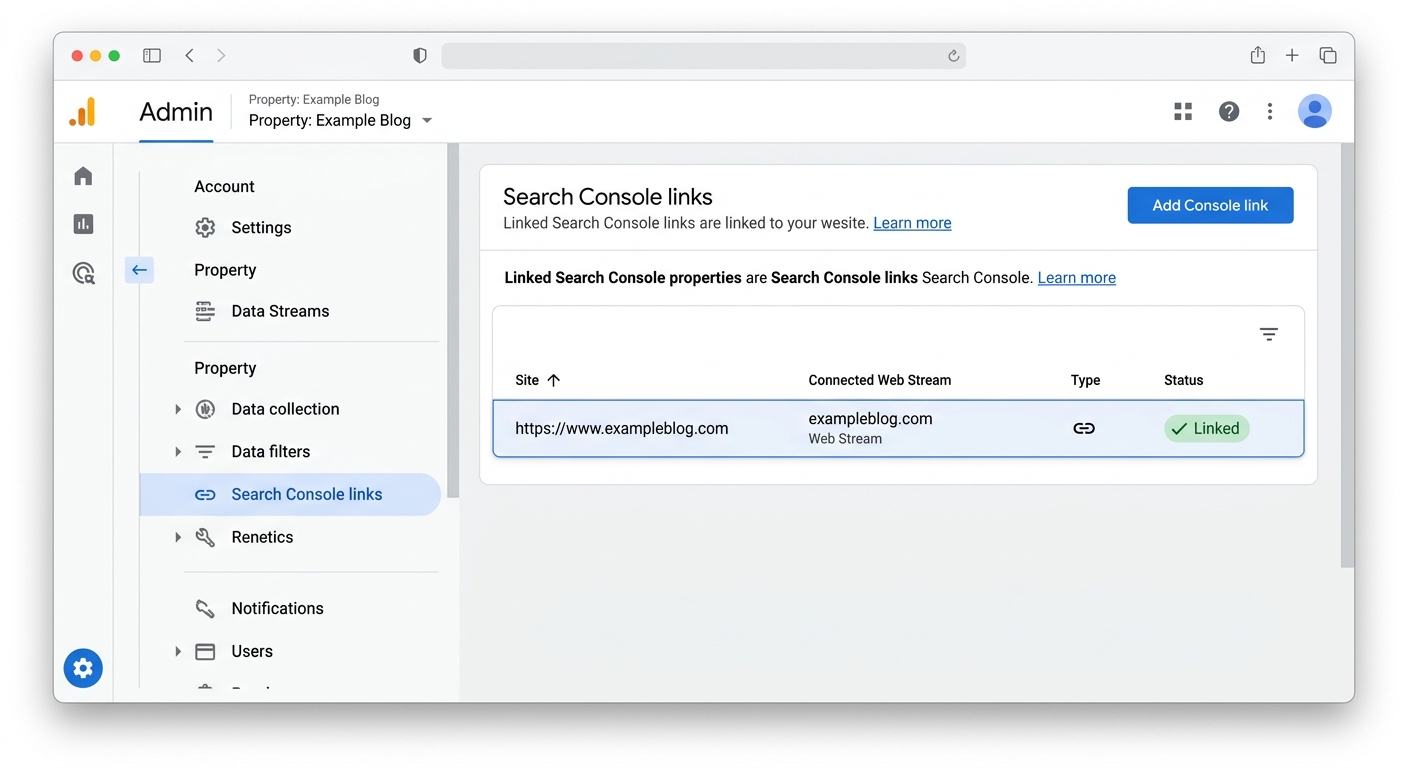Click the Analytics logo
This screenshot has width=1408, height=768.
(x=83, y=112)
